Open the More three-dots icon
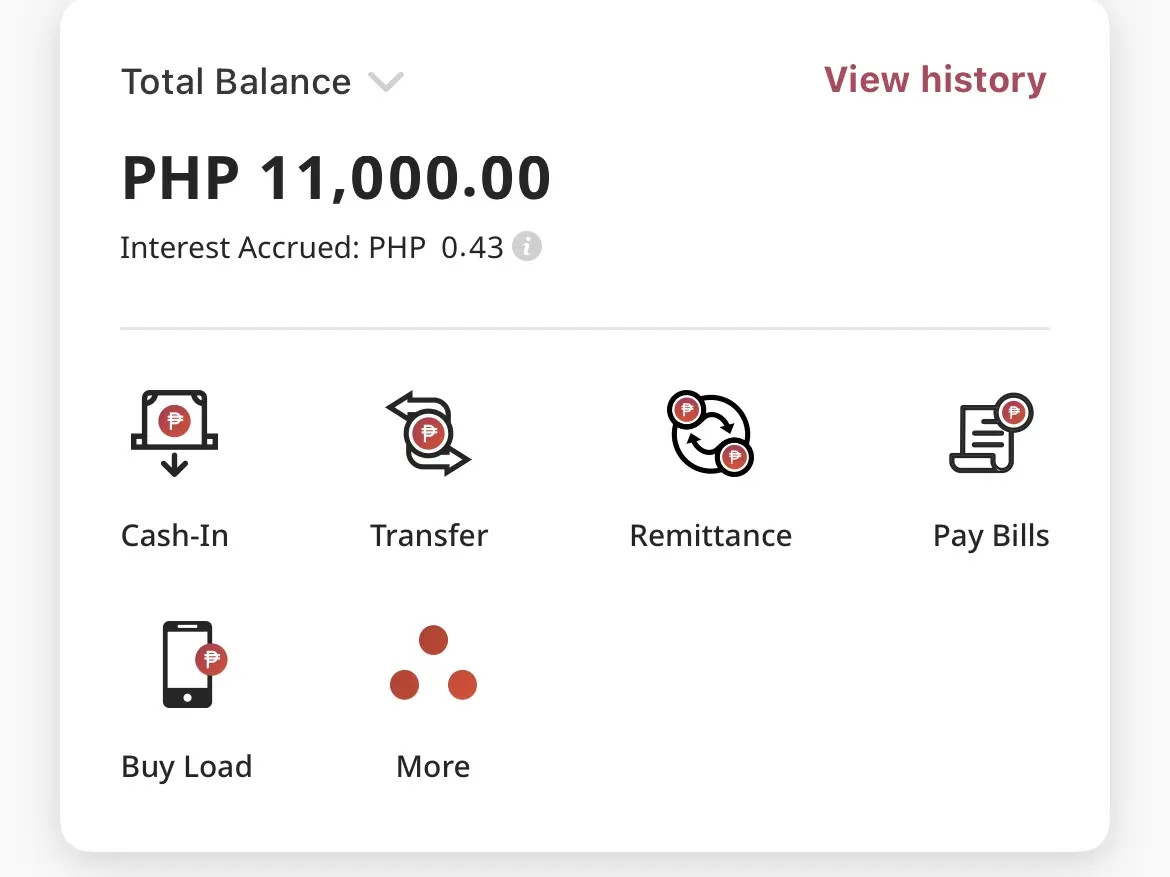 pos(433,663)
